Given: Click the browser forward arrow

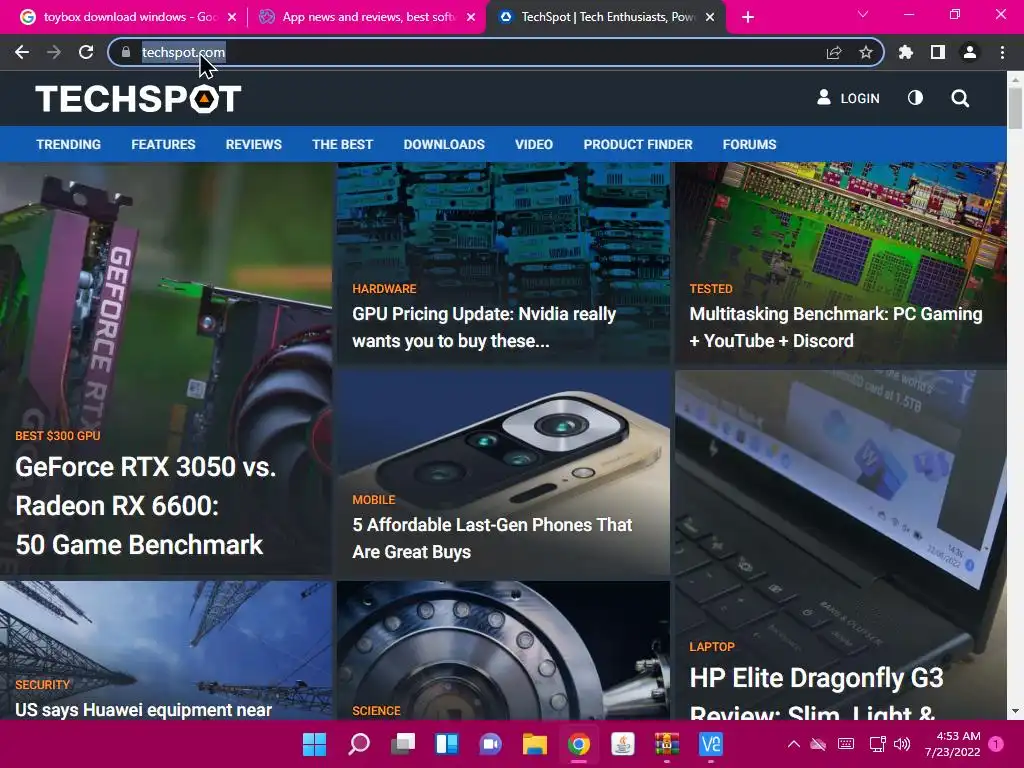Looking at the screenshot, I should [x=54, y=52].
